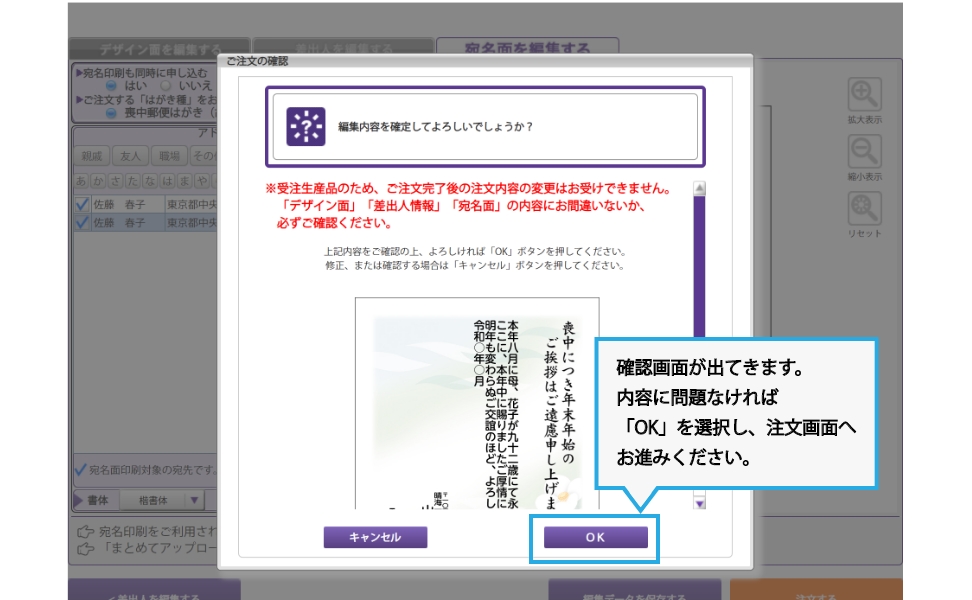Confirm the order by clicking OK
Screen dimensions: 972x600
pos(596,537)
